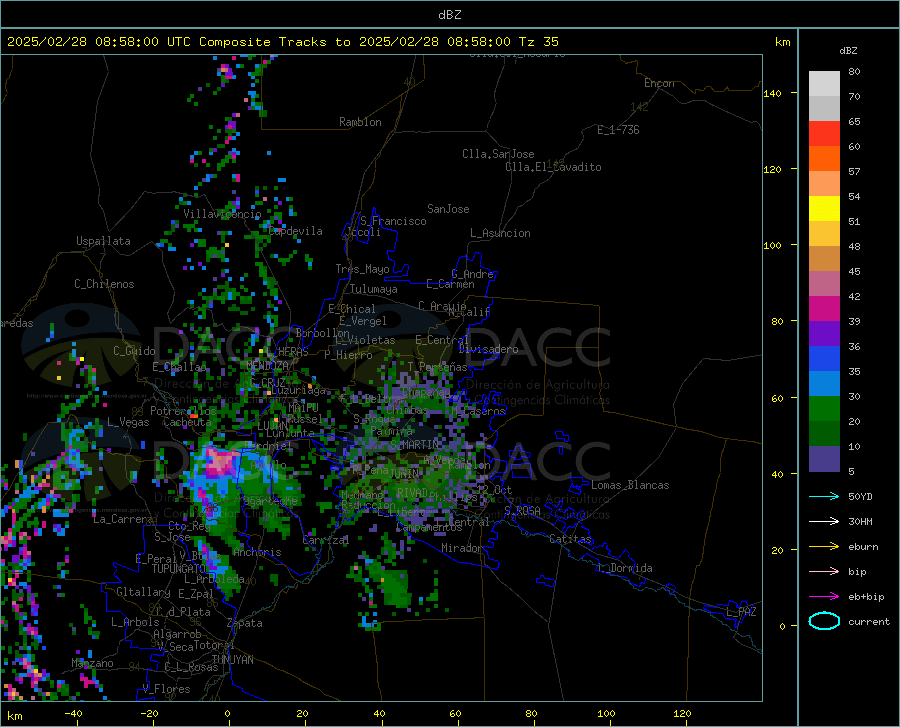Click the Lomas_Blancas map label
Screen dimensions: 900x727
[630, 485]
